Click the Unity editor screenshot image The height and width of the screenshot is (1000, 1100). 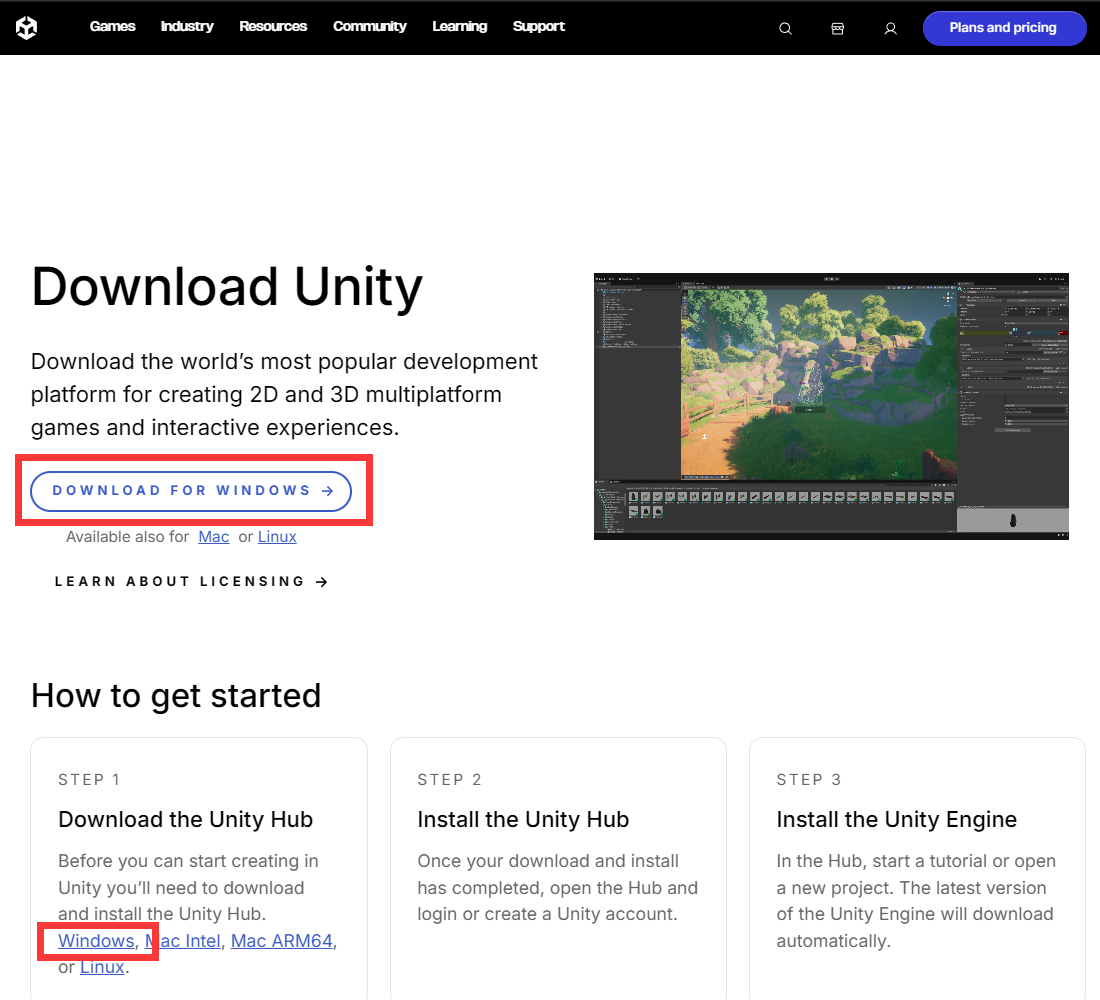point(831,406)
